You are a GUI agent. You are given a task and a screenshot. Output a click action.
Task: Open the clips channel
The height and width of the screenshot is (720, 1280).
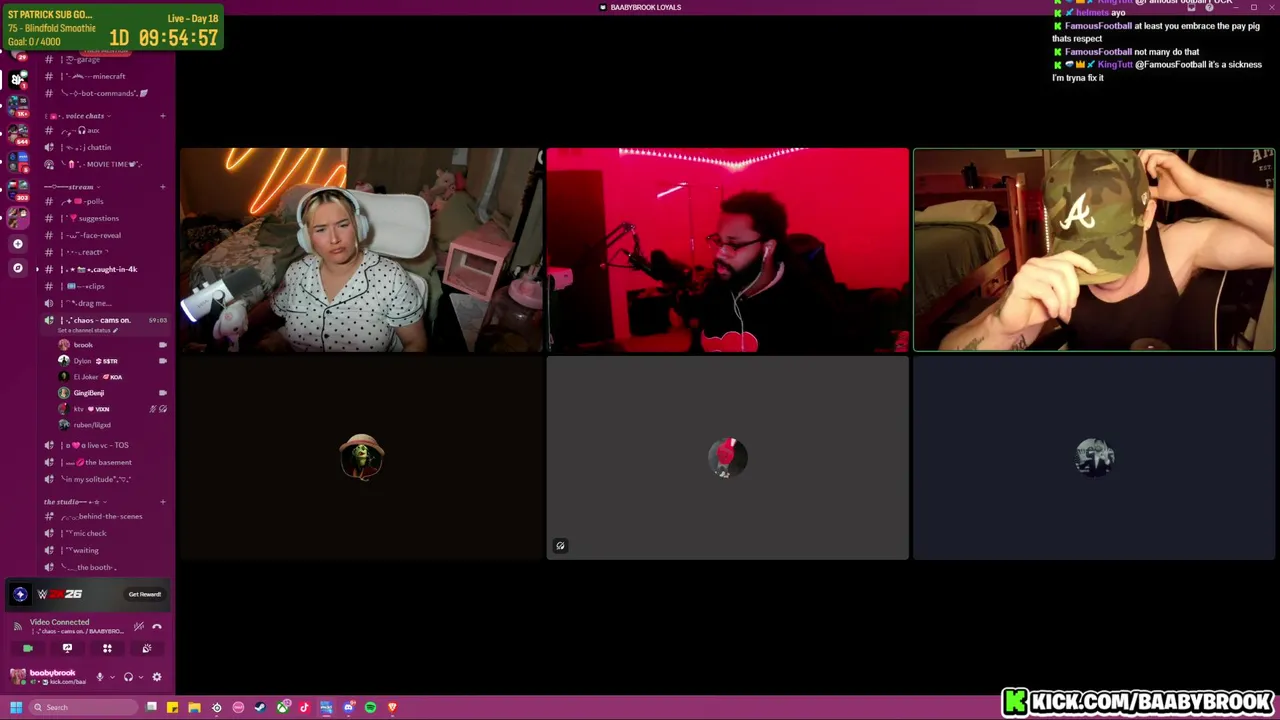(105, 286)
